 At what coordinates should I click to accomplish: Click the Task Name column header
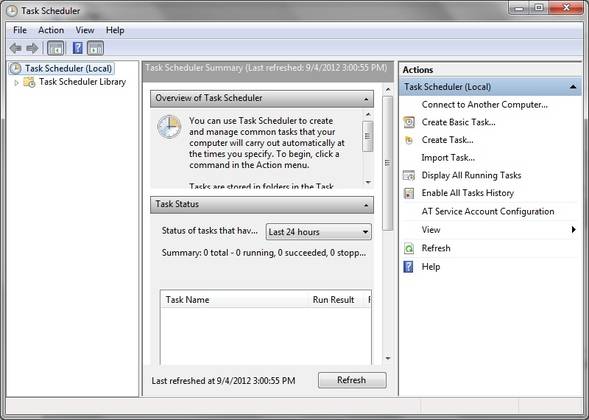tap(187, 300)
